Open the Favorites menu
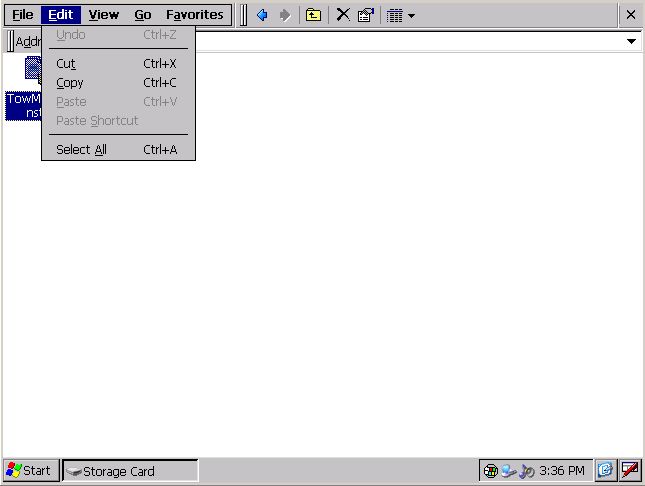 pos(195,15)
